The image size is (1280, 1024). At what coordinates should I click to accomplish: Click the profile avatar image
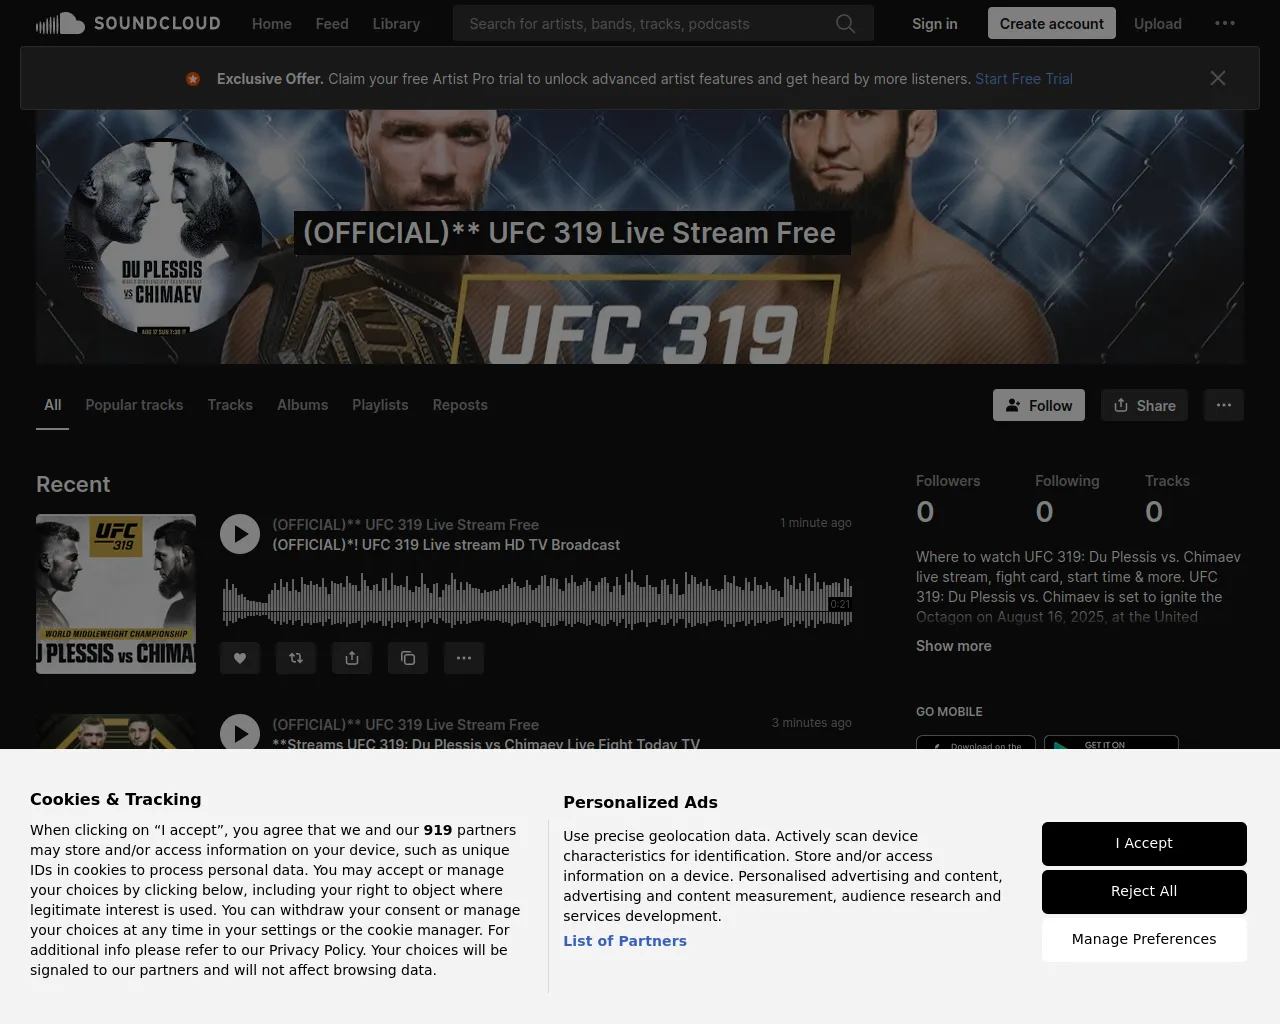pyautogui.click(x=162, y=237)
